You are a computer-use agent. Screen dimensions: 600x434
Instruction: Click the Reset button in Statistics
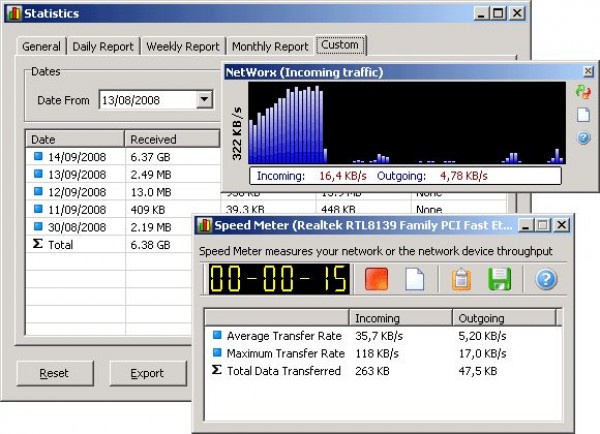click(54, 374)
